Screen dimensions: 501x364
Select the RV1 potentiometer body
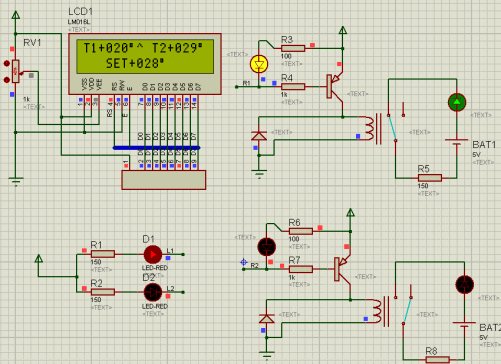(x=15, y=71)
